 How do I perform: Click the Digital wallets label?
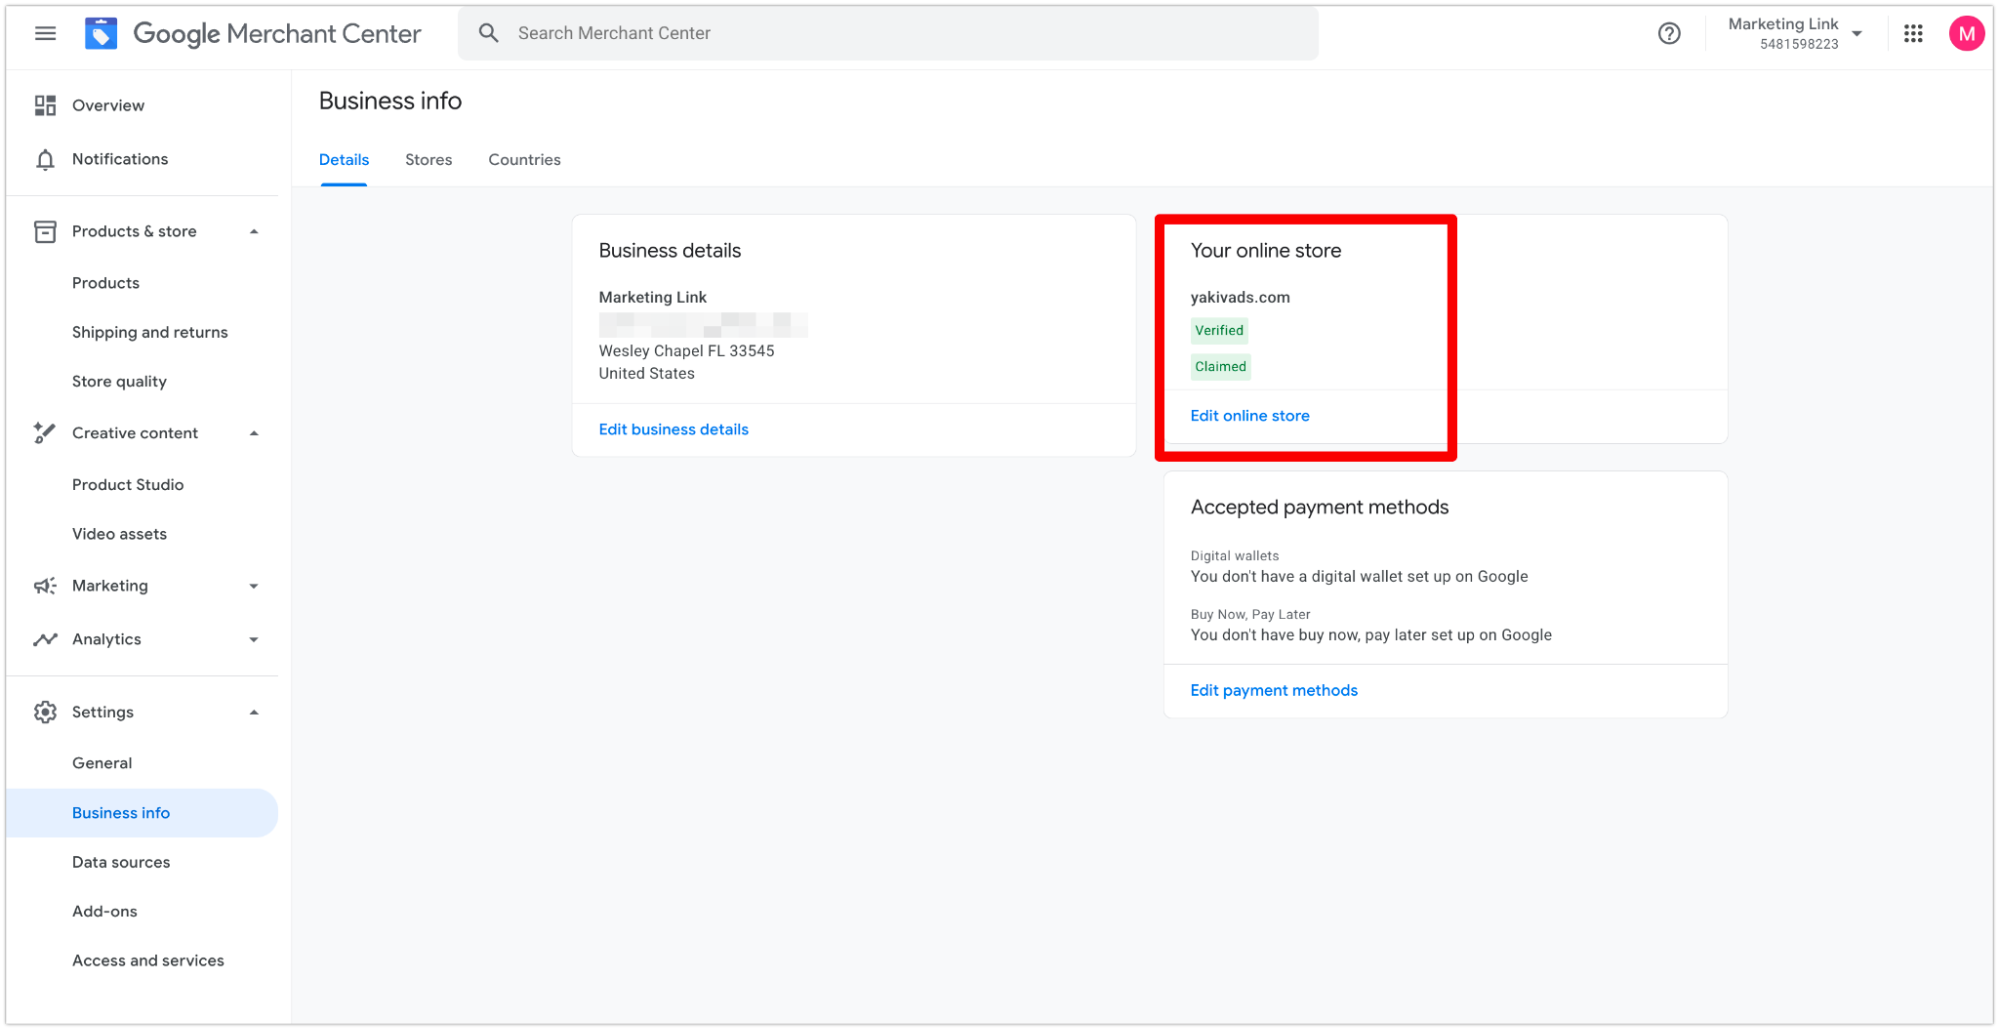(x=1234, y=556)
